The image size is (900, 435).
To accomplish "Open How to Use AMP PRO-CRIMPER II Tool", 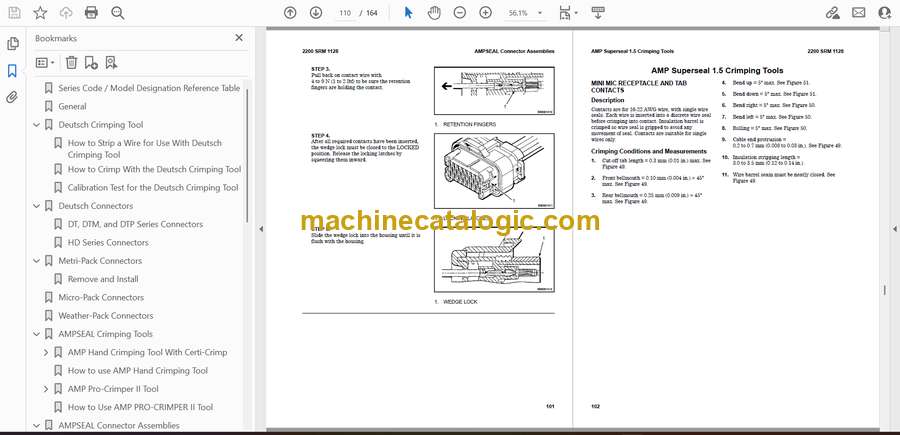I will click(140, 407).
